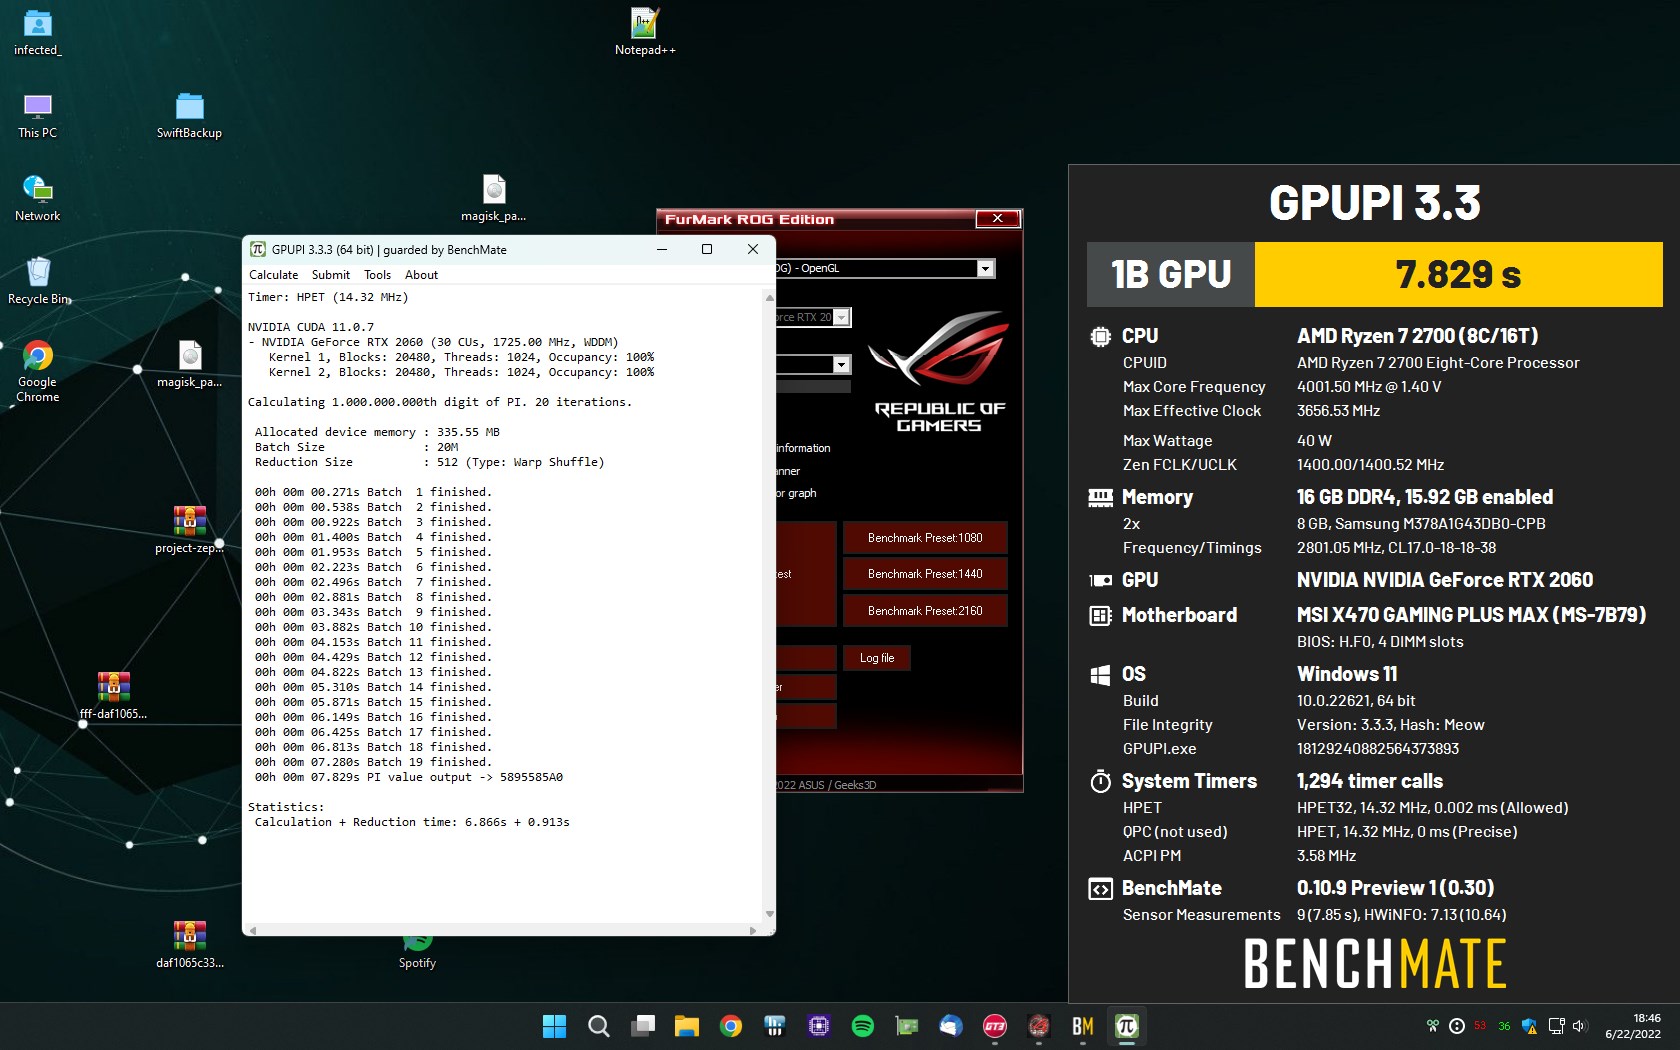Viewport: 1680px width, 1050px height.
Task: Click GPUPI vertical scrollbar up arrow
Action: (x=769, y=297)
